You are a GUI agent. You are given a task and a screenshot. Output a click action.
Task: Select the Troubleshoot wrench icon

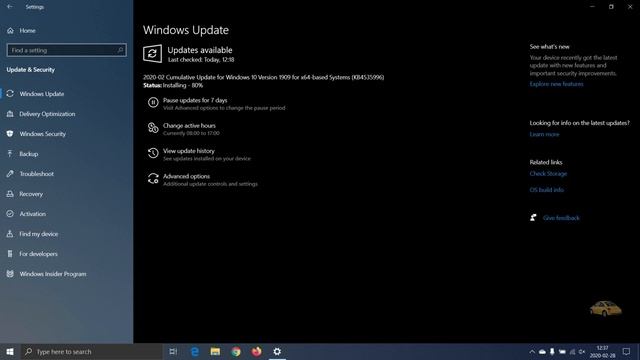pos(10,174)
